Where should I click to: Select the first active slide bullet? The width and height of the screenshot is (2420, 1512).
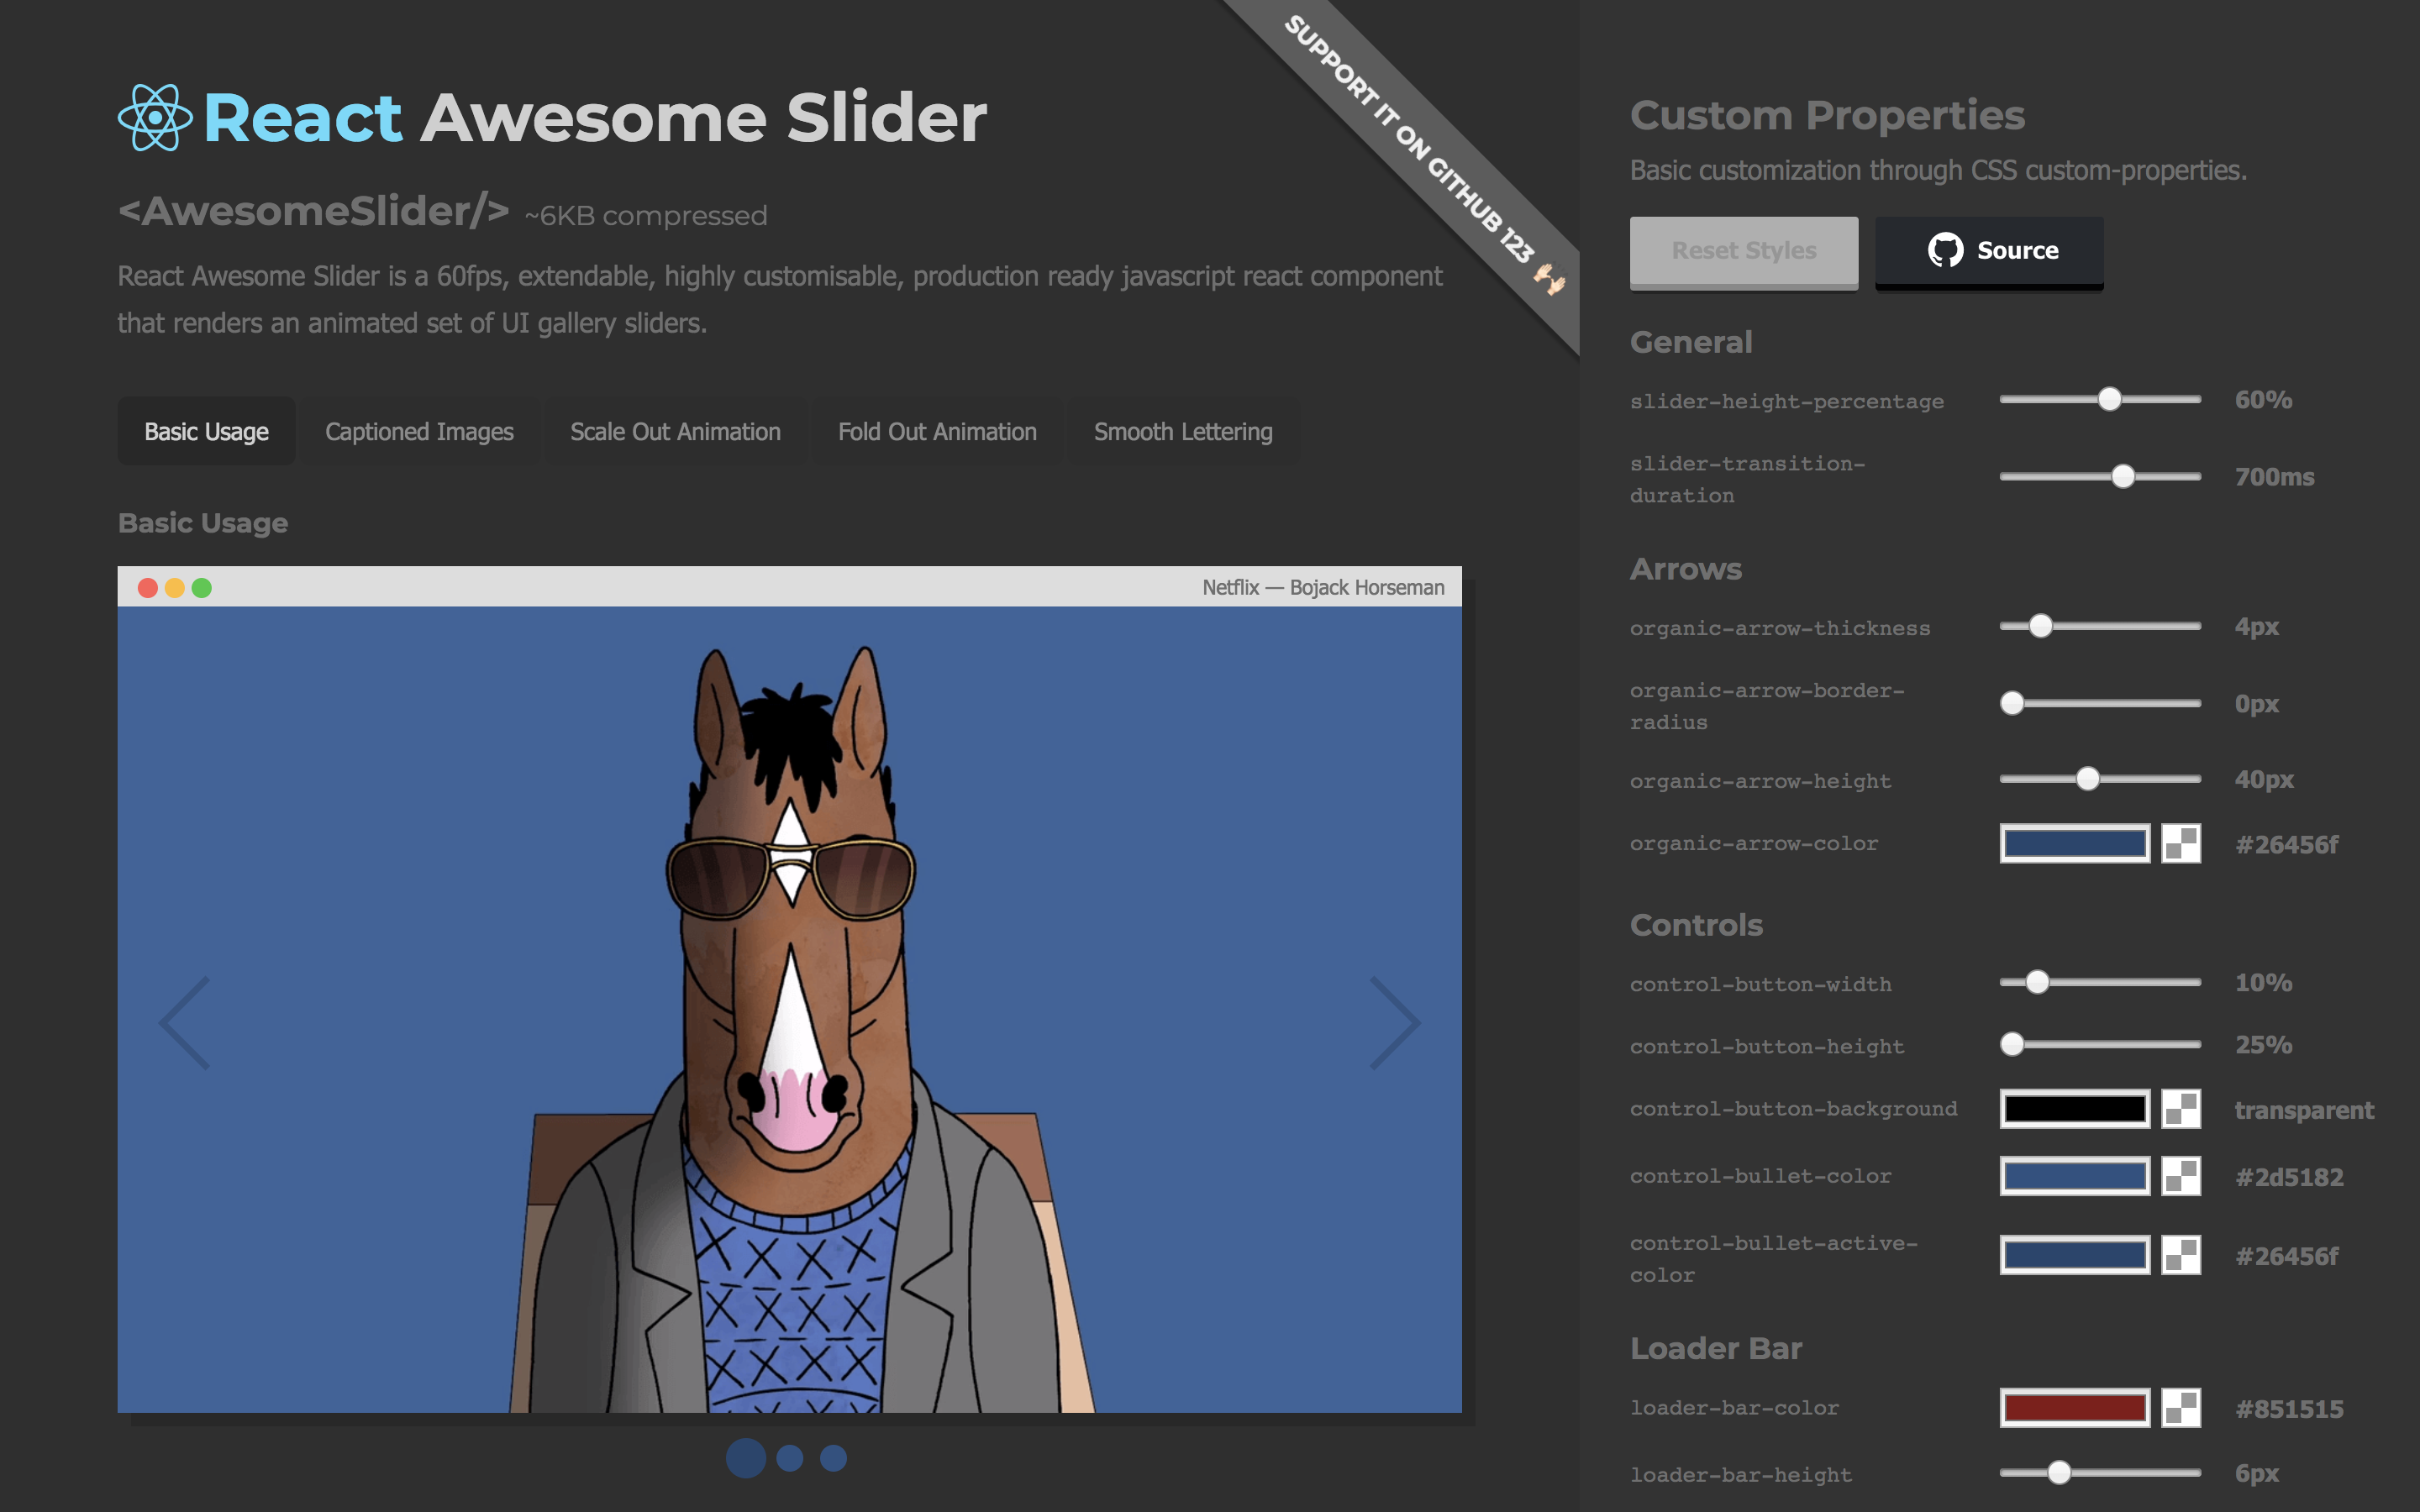pos(745,1458)
